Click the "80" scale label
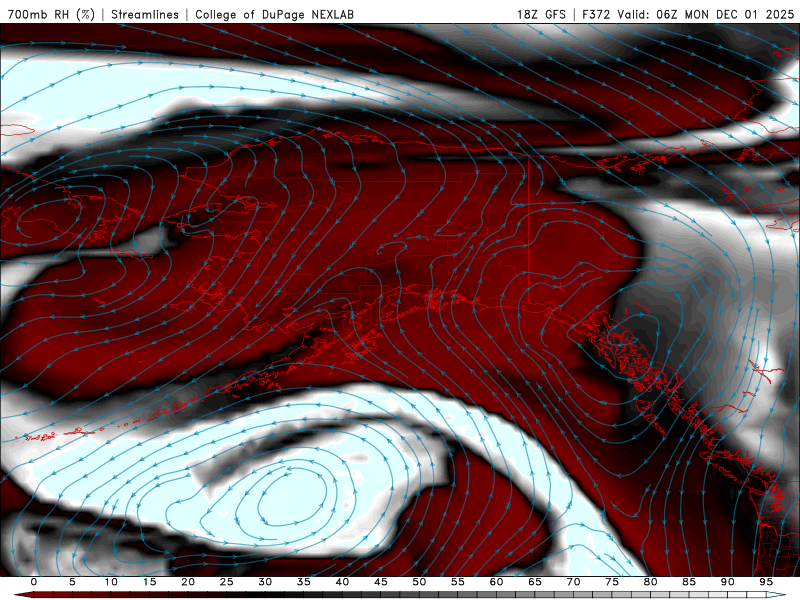800x600 pixels. [x=650, y=582]
